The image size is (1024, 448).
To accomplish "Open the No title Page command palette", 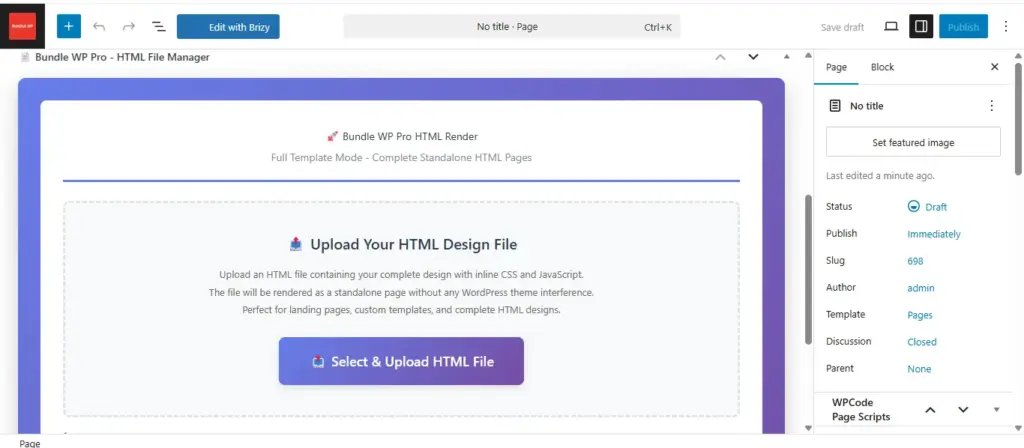I will [x=511, y=27].
